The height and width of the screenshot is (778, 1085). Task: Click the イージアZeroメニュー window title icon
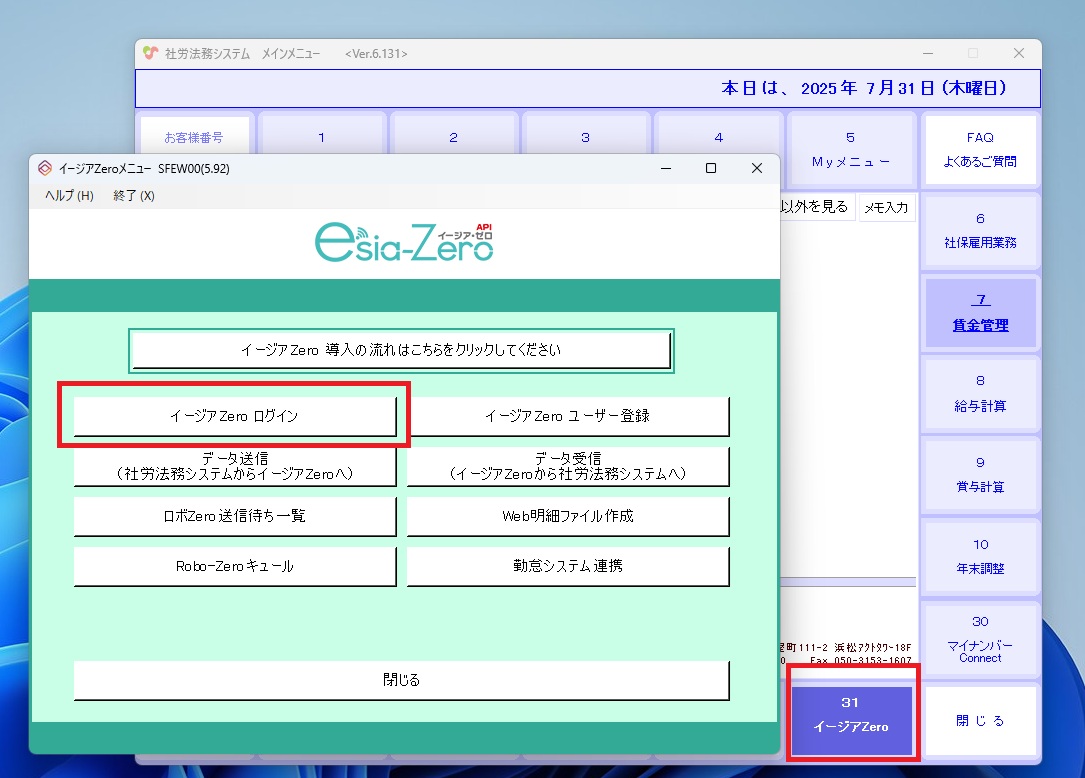[x=45, y=168]
